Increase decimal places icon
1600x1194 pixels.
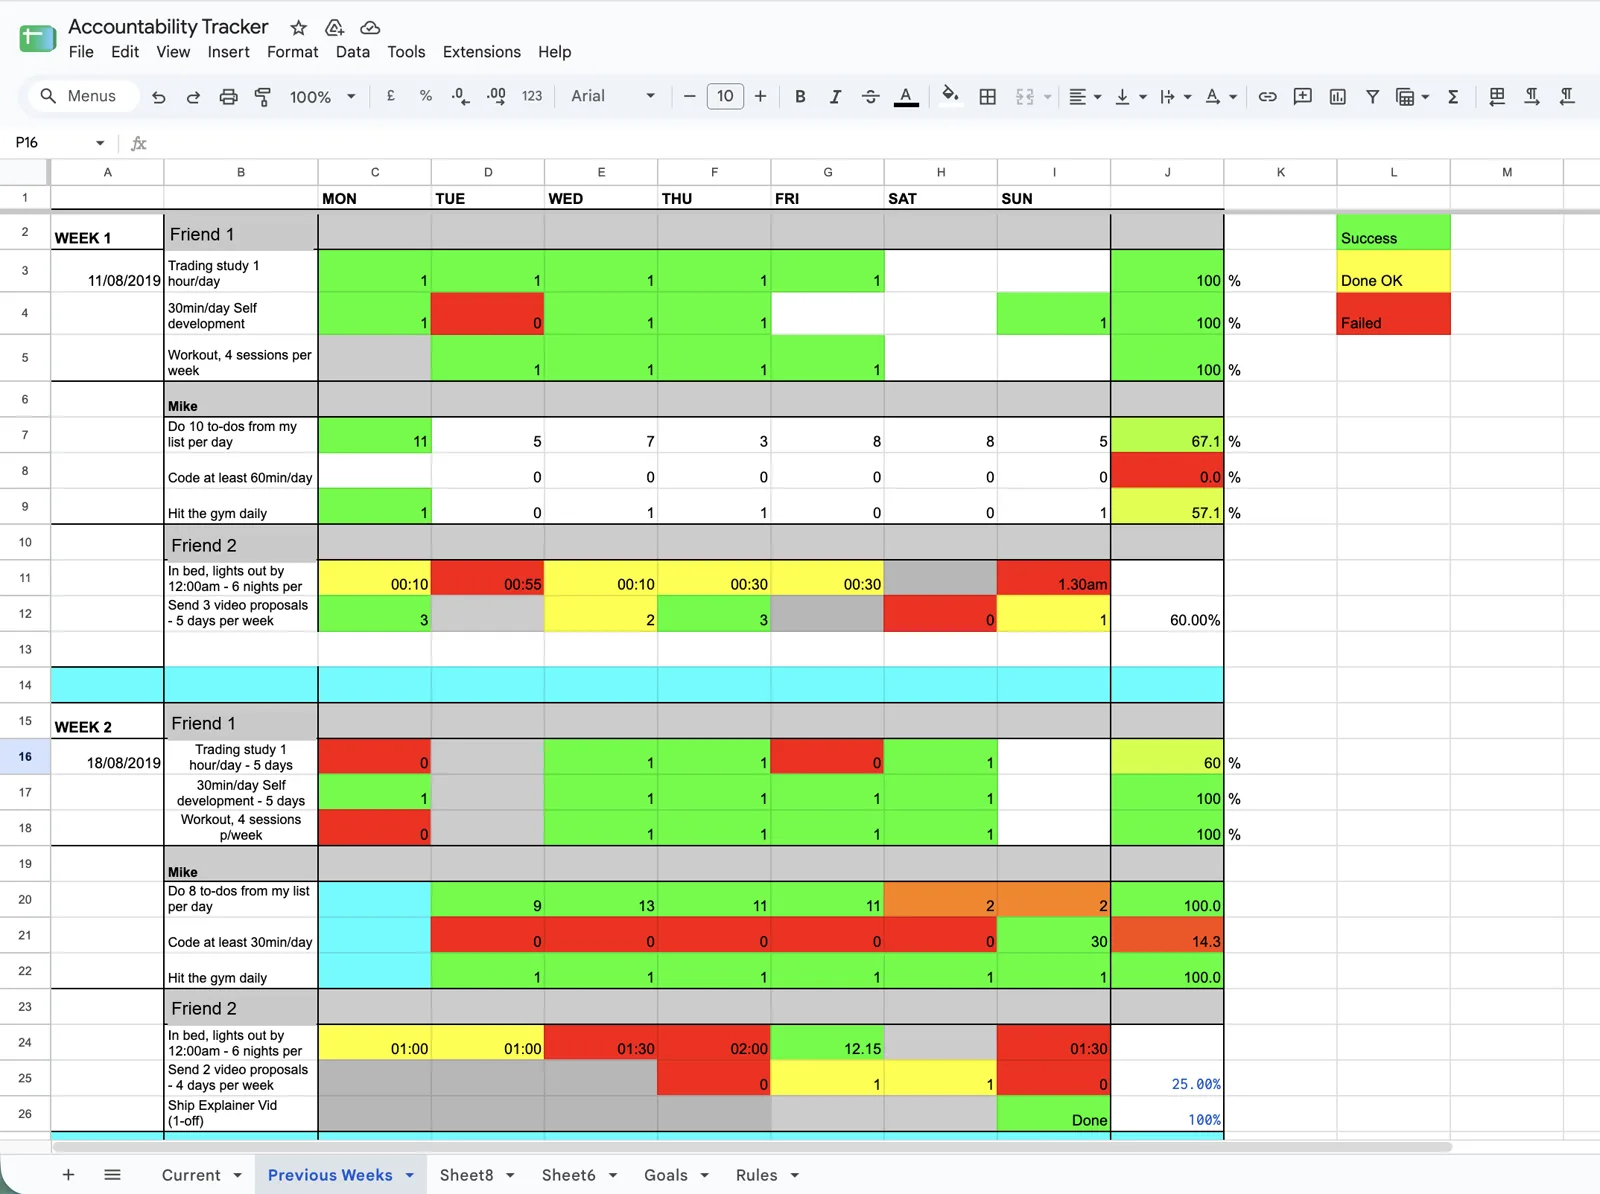tap(496, 96)
